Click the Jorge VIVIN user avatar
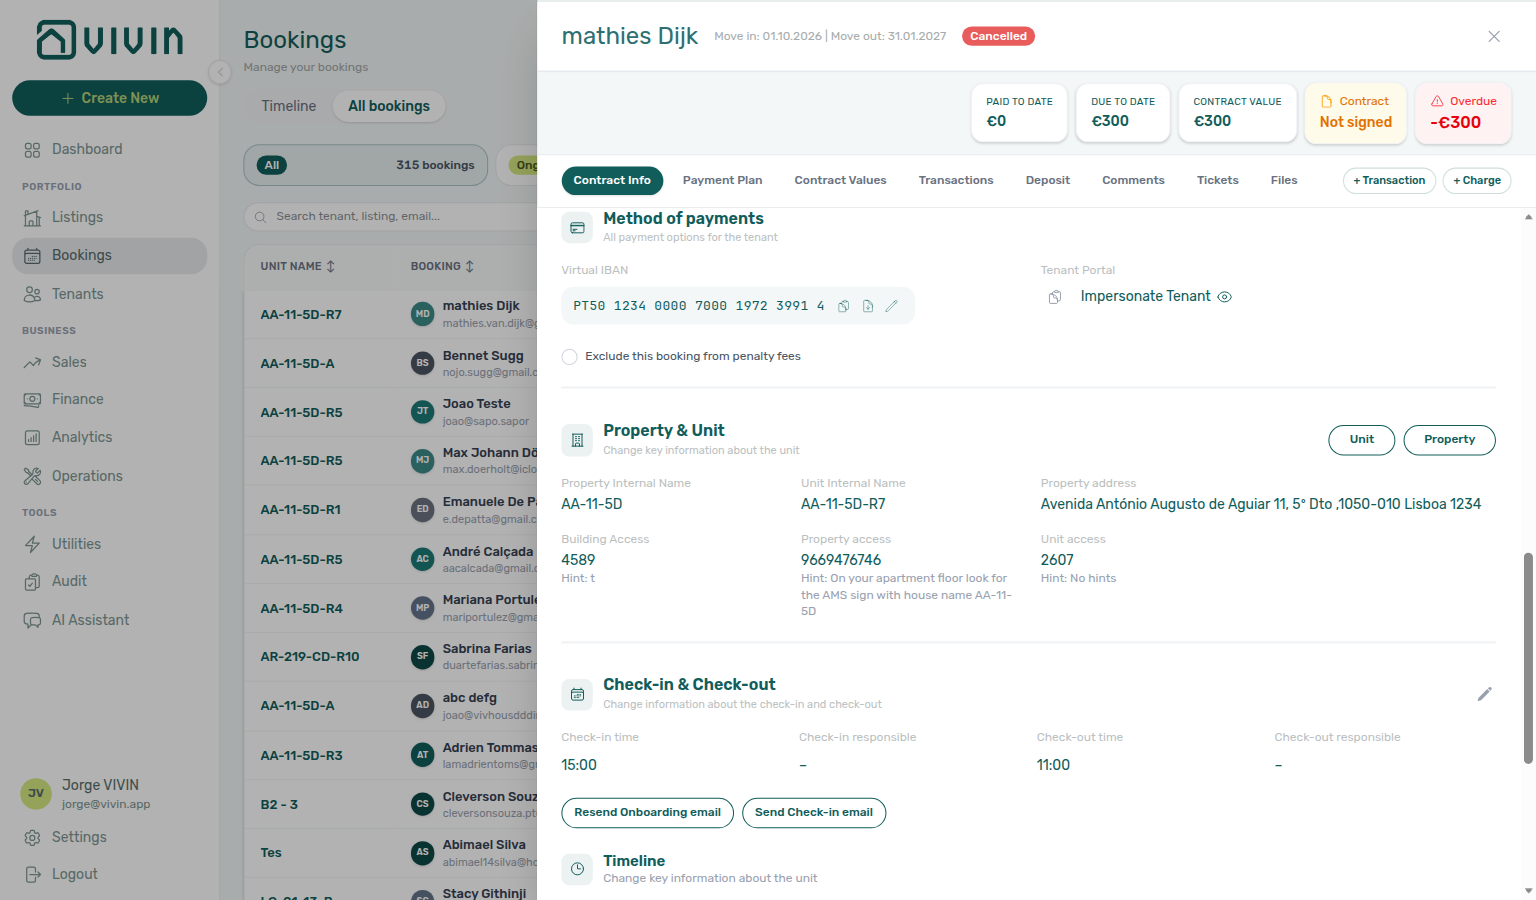The image size is (1536, 900). tap(36, 794)
